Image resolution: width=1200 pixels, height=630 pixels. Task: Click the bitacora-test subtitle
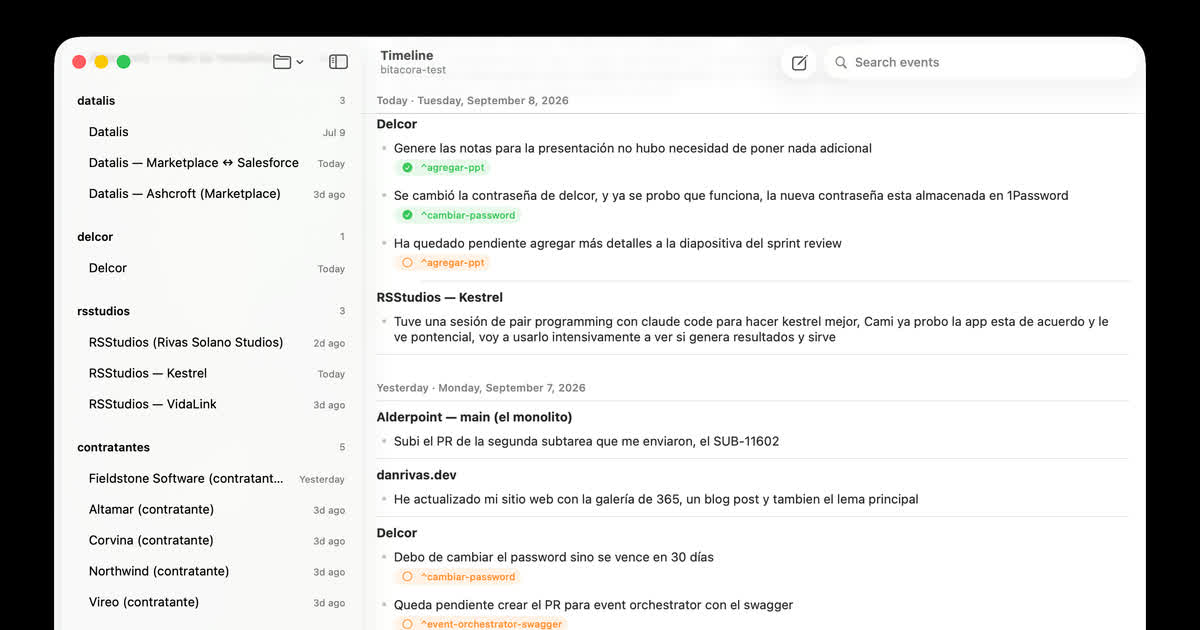[413, 70]
